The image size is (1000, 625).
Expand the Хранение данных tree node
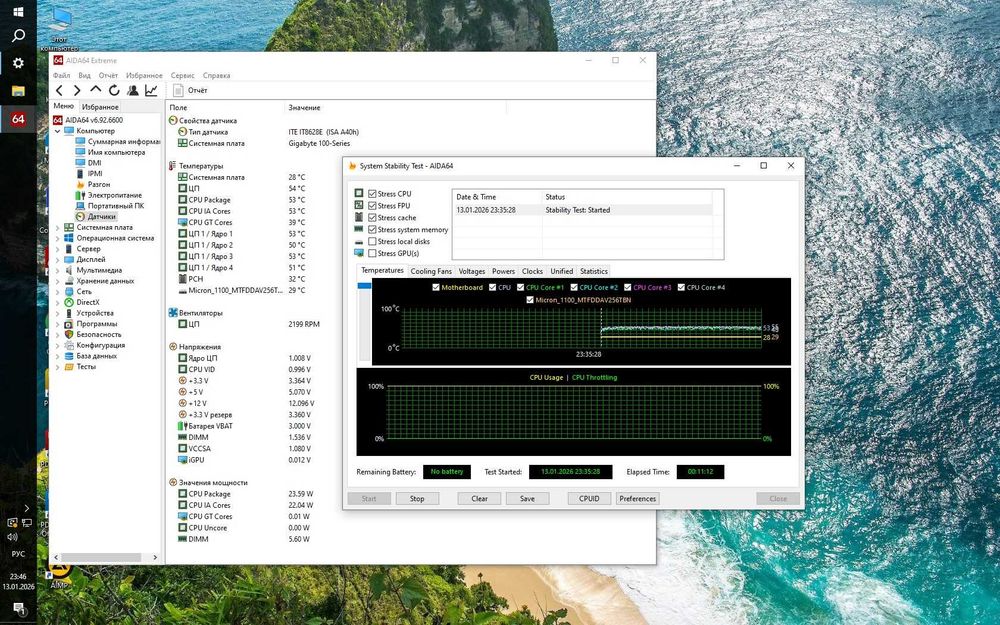click(x=57, y=281)
